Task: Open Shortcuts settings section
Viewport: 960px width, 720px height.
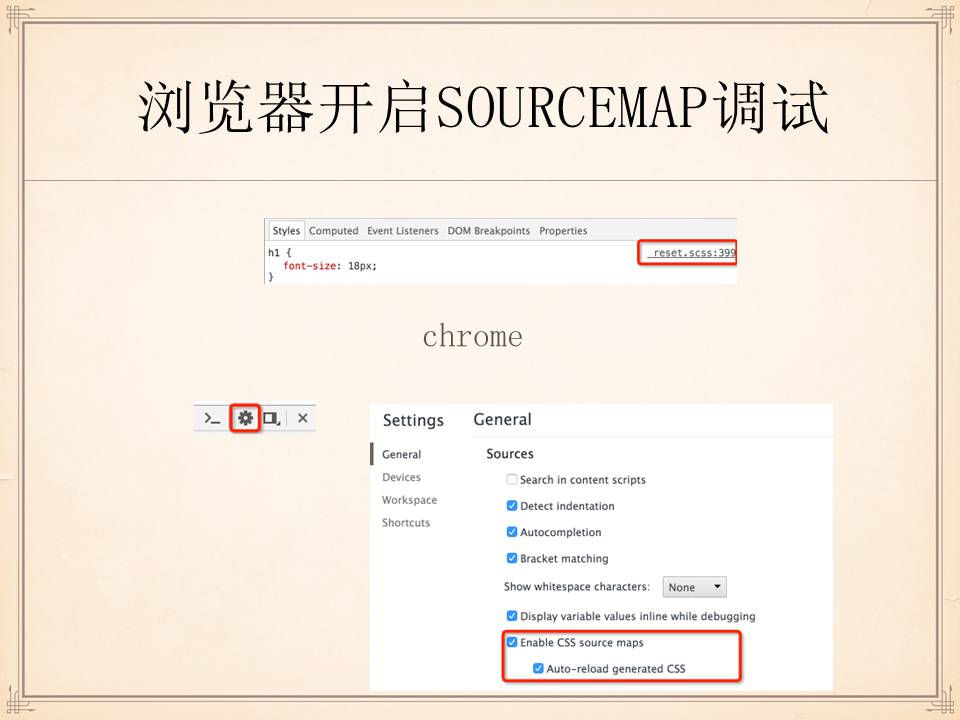Action: click(x=406, y=523)
